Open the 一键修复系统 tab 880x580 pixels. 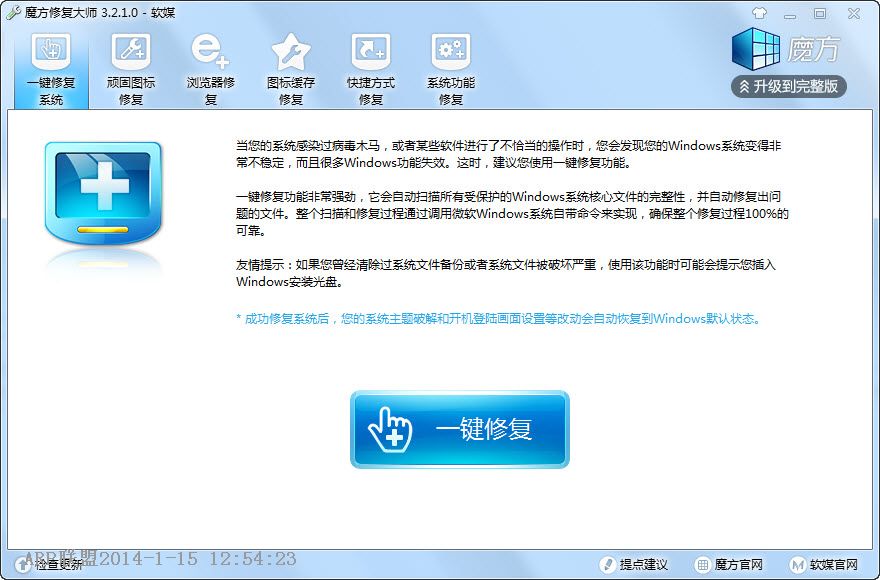(x=51, y=70)
